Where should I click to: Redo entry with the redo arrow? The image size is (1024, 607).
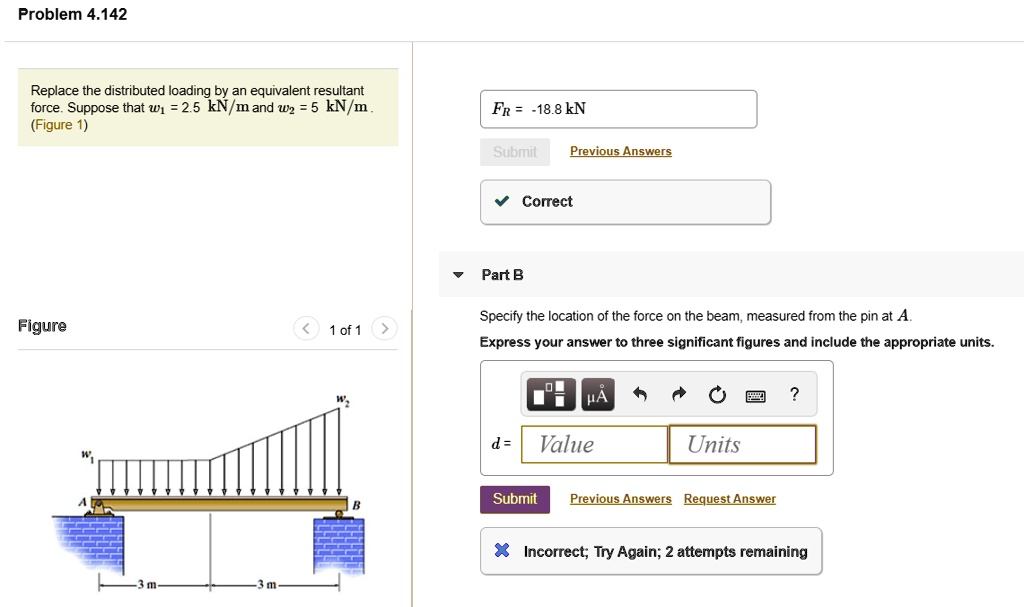click(678, 394)
